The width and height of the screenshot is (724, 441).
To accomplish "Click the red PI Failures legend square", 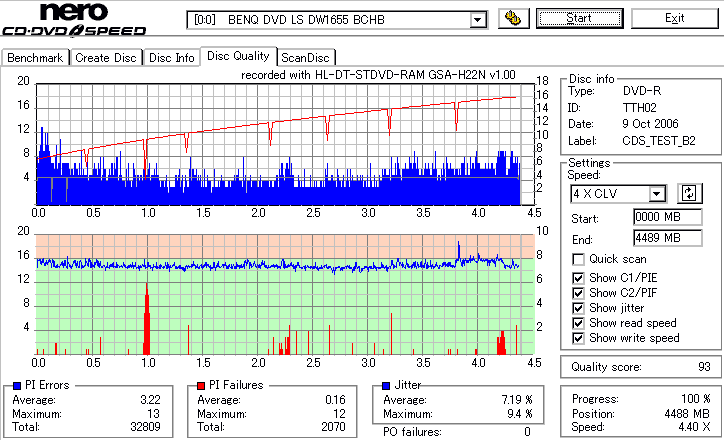I will point(201,386).
